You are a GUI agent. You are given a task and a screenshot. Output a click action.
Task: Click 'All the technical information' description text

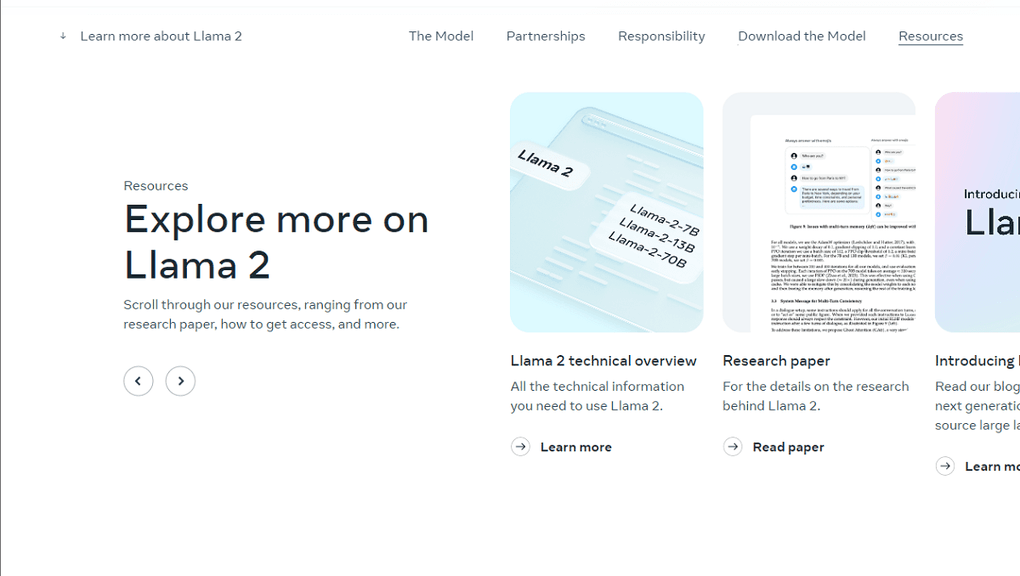pyautogui.click(x=597, y=396)
